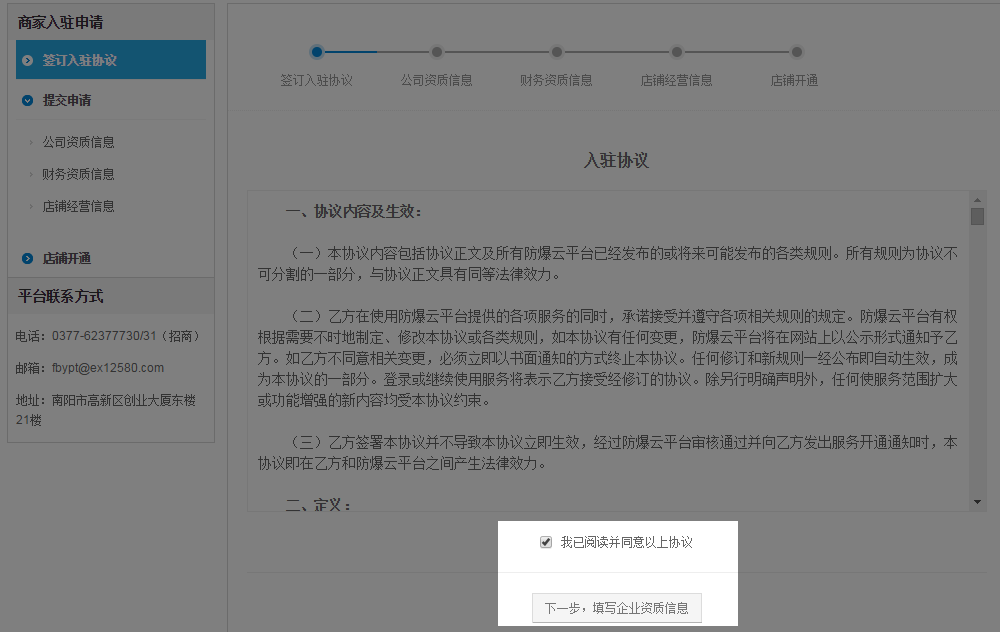
Task: Select 签订入驻协议 sidebar menu item
Action: click(x=80, y=60)
